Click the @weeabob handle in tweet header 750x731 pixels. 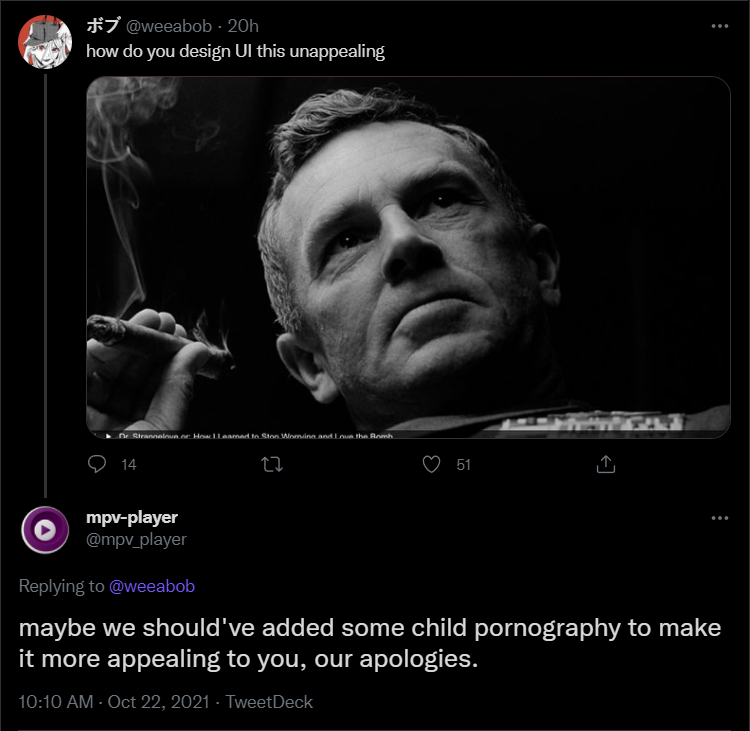pyautogui.click(x=169, y=26)
